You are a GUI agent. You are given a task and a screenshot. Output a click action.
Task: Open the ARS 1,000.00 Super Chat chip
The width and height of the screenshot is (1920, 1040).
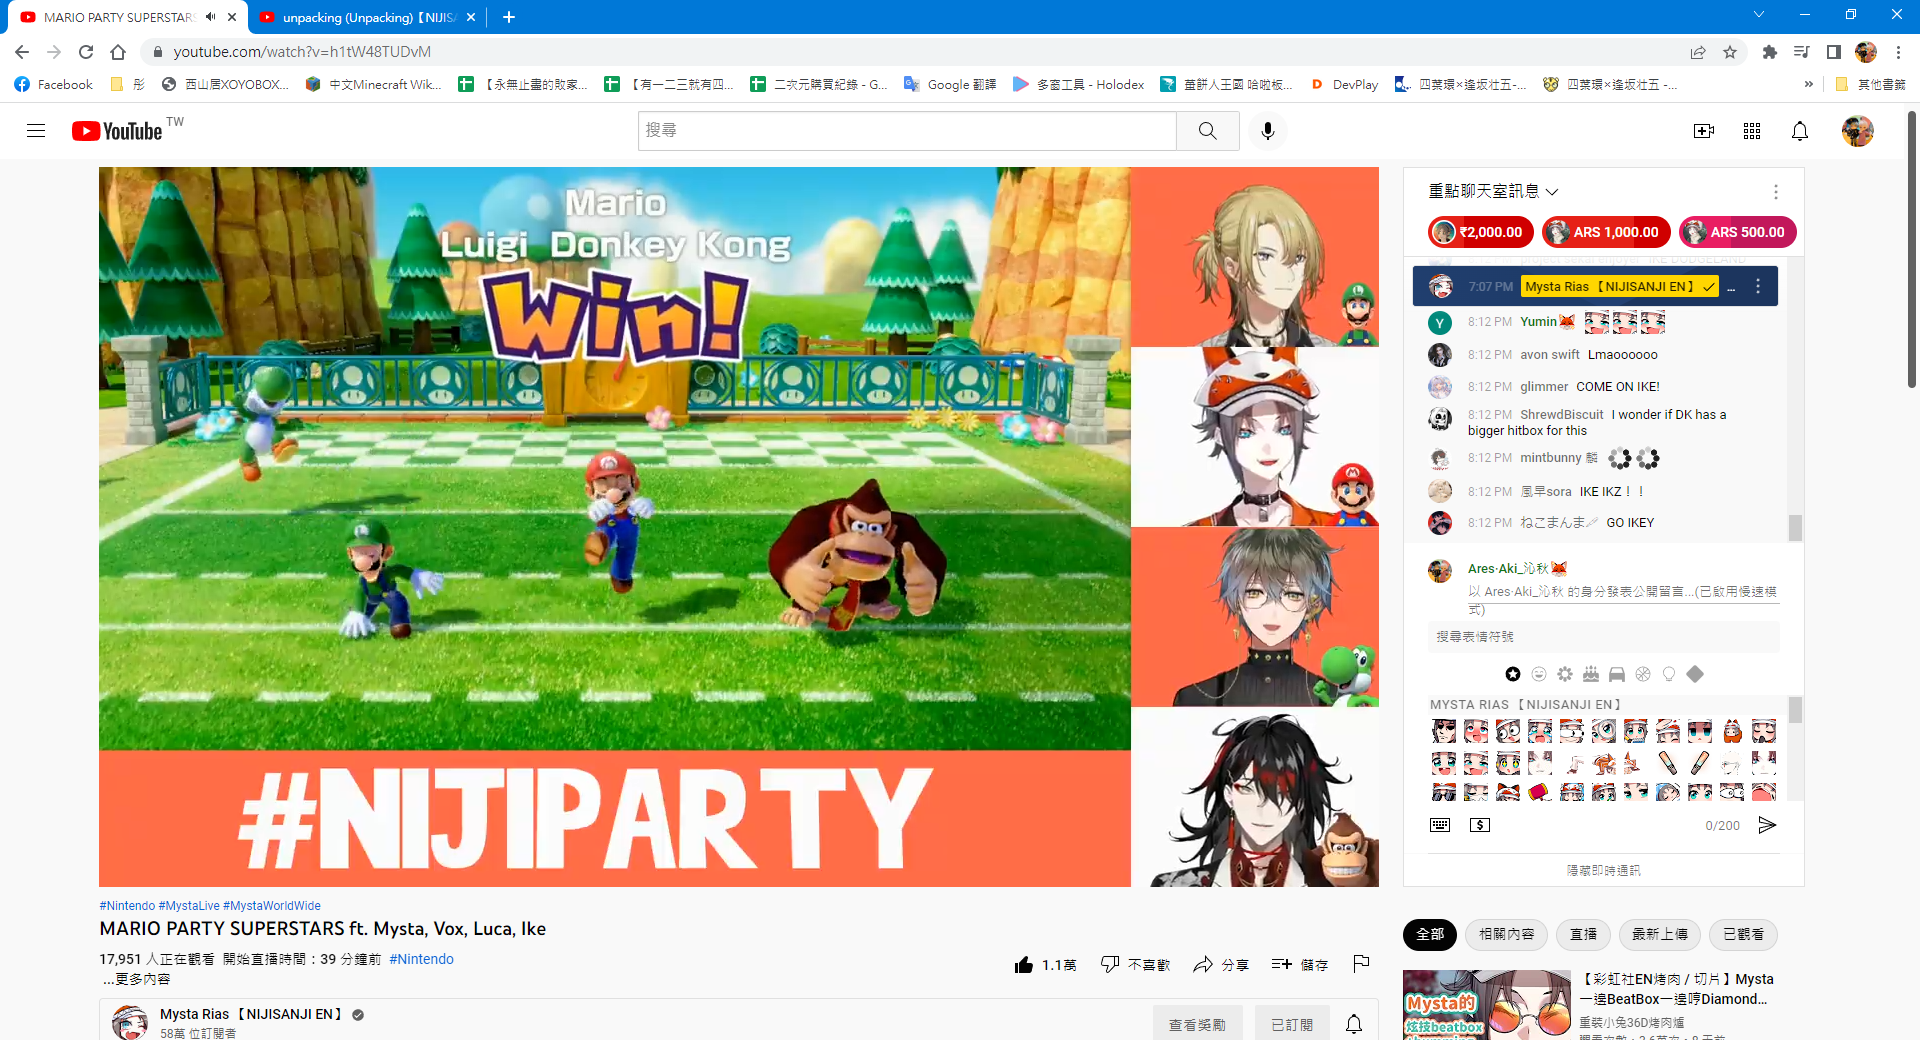[x=1605, y=232]
